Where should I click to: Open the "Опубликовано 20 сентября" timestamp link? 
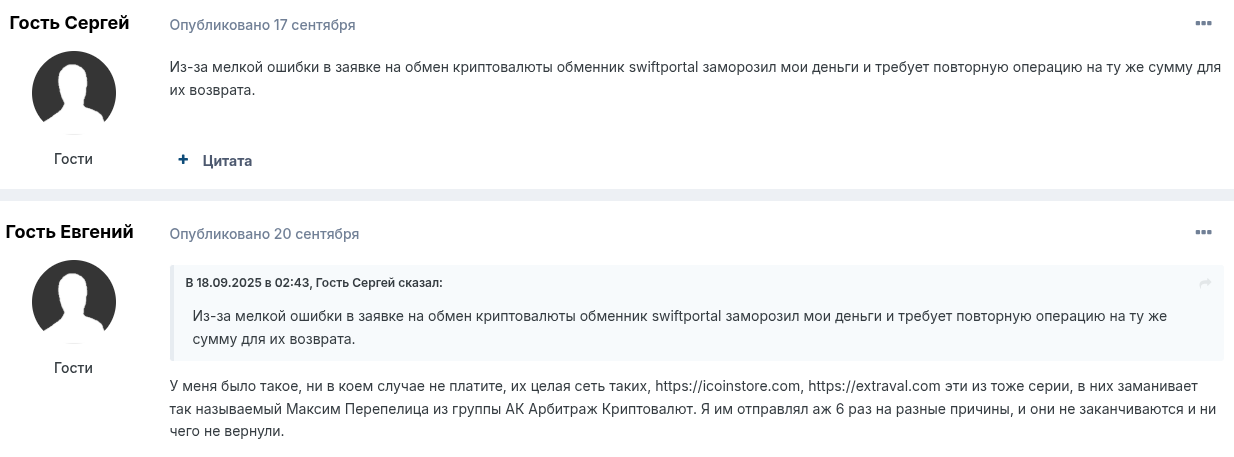click(x=264, y=234)
